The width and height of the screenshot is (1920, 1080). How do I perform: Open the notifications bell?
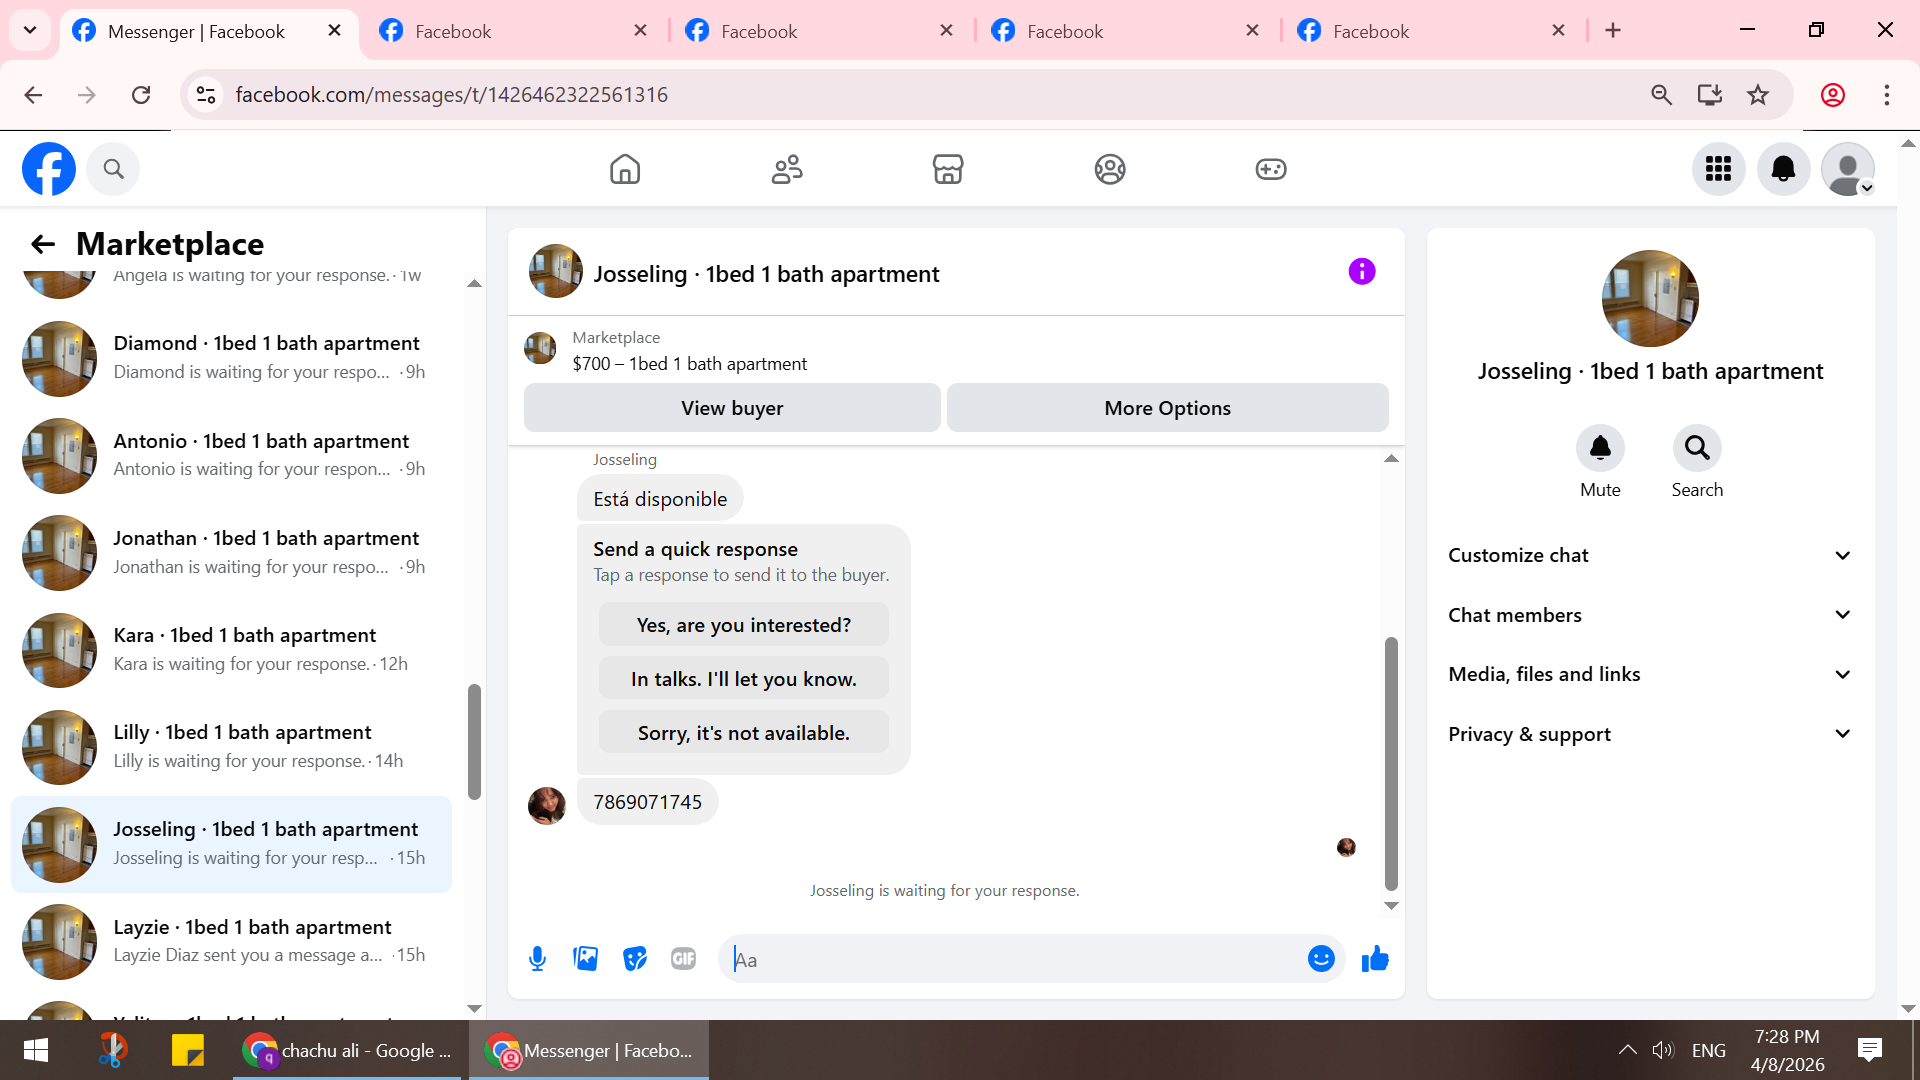click(x=1783, y=169)
